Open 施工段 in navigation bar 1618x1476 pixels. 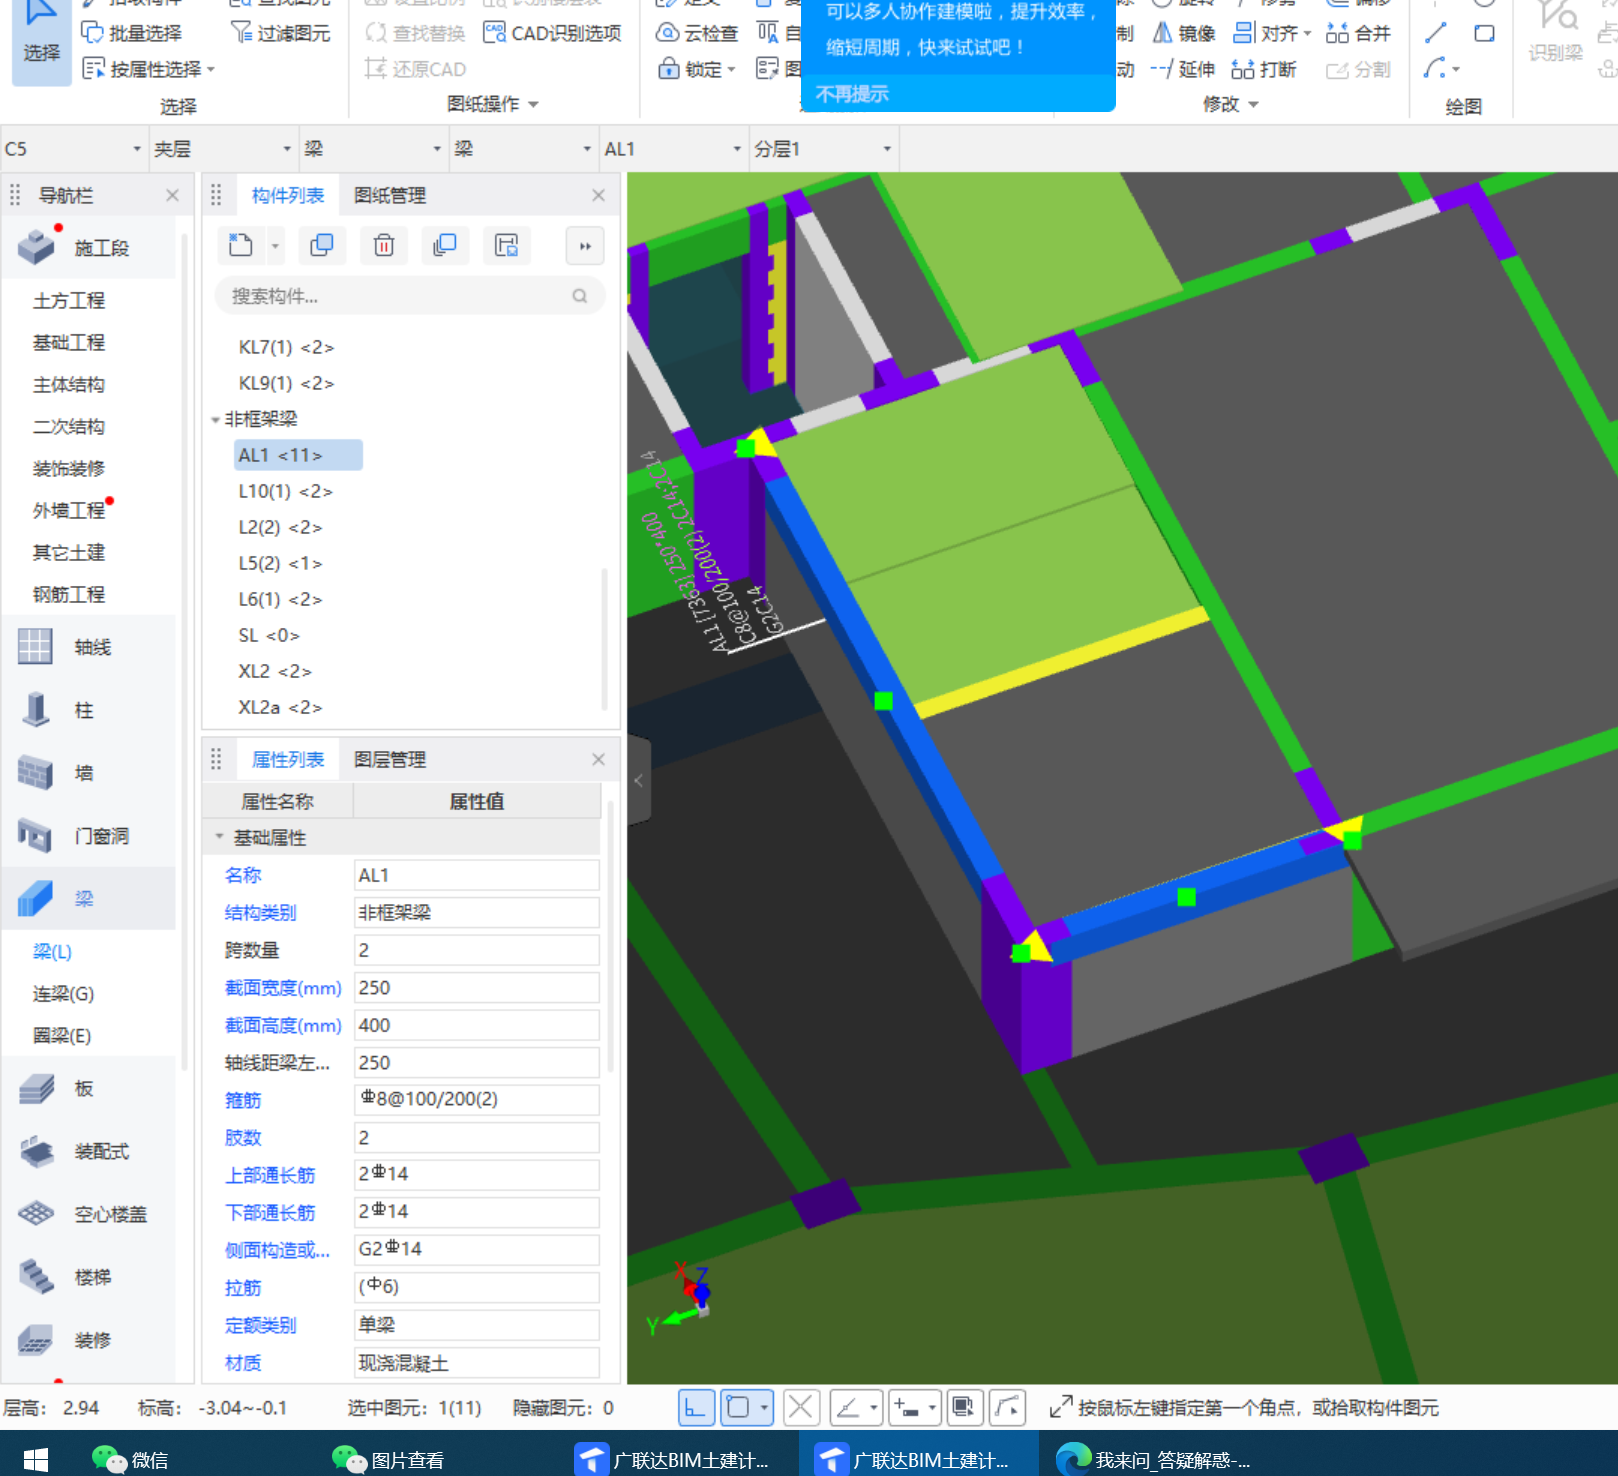[90, 247]
